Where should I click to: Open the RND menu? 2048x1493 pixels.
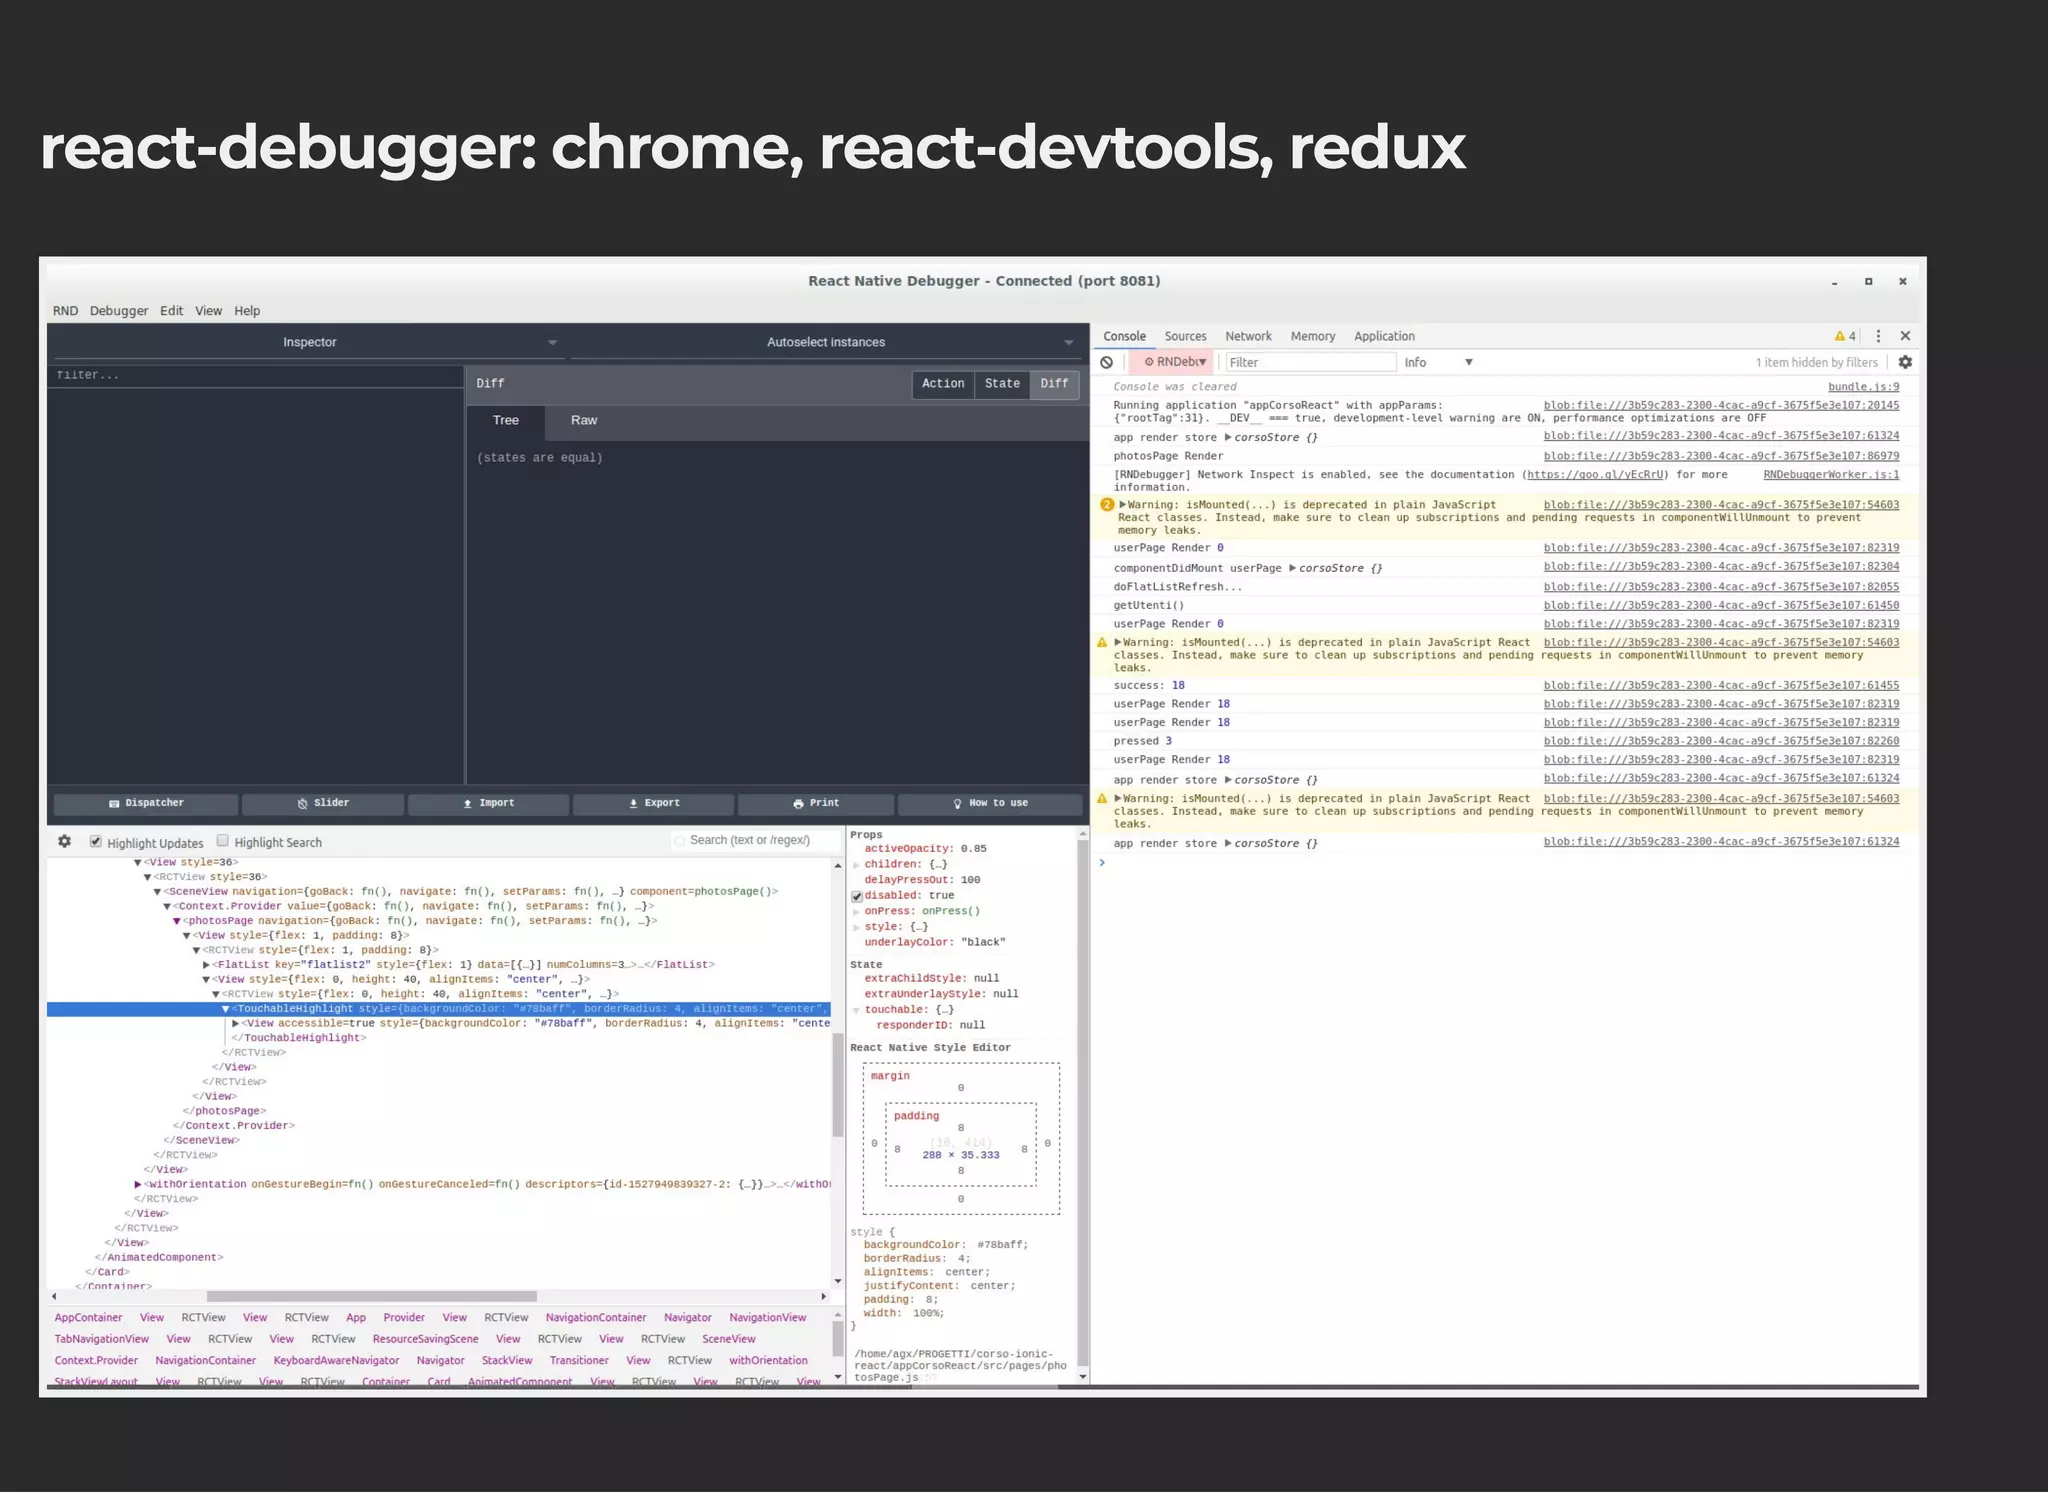tap(65, 311)
